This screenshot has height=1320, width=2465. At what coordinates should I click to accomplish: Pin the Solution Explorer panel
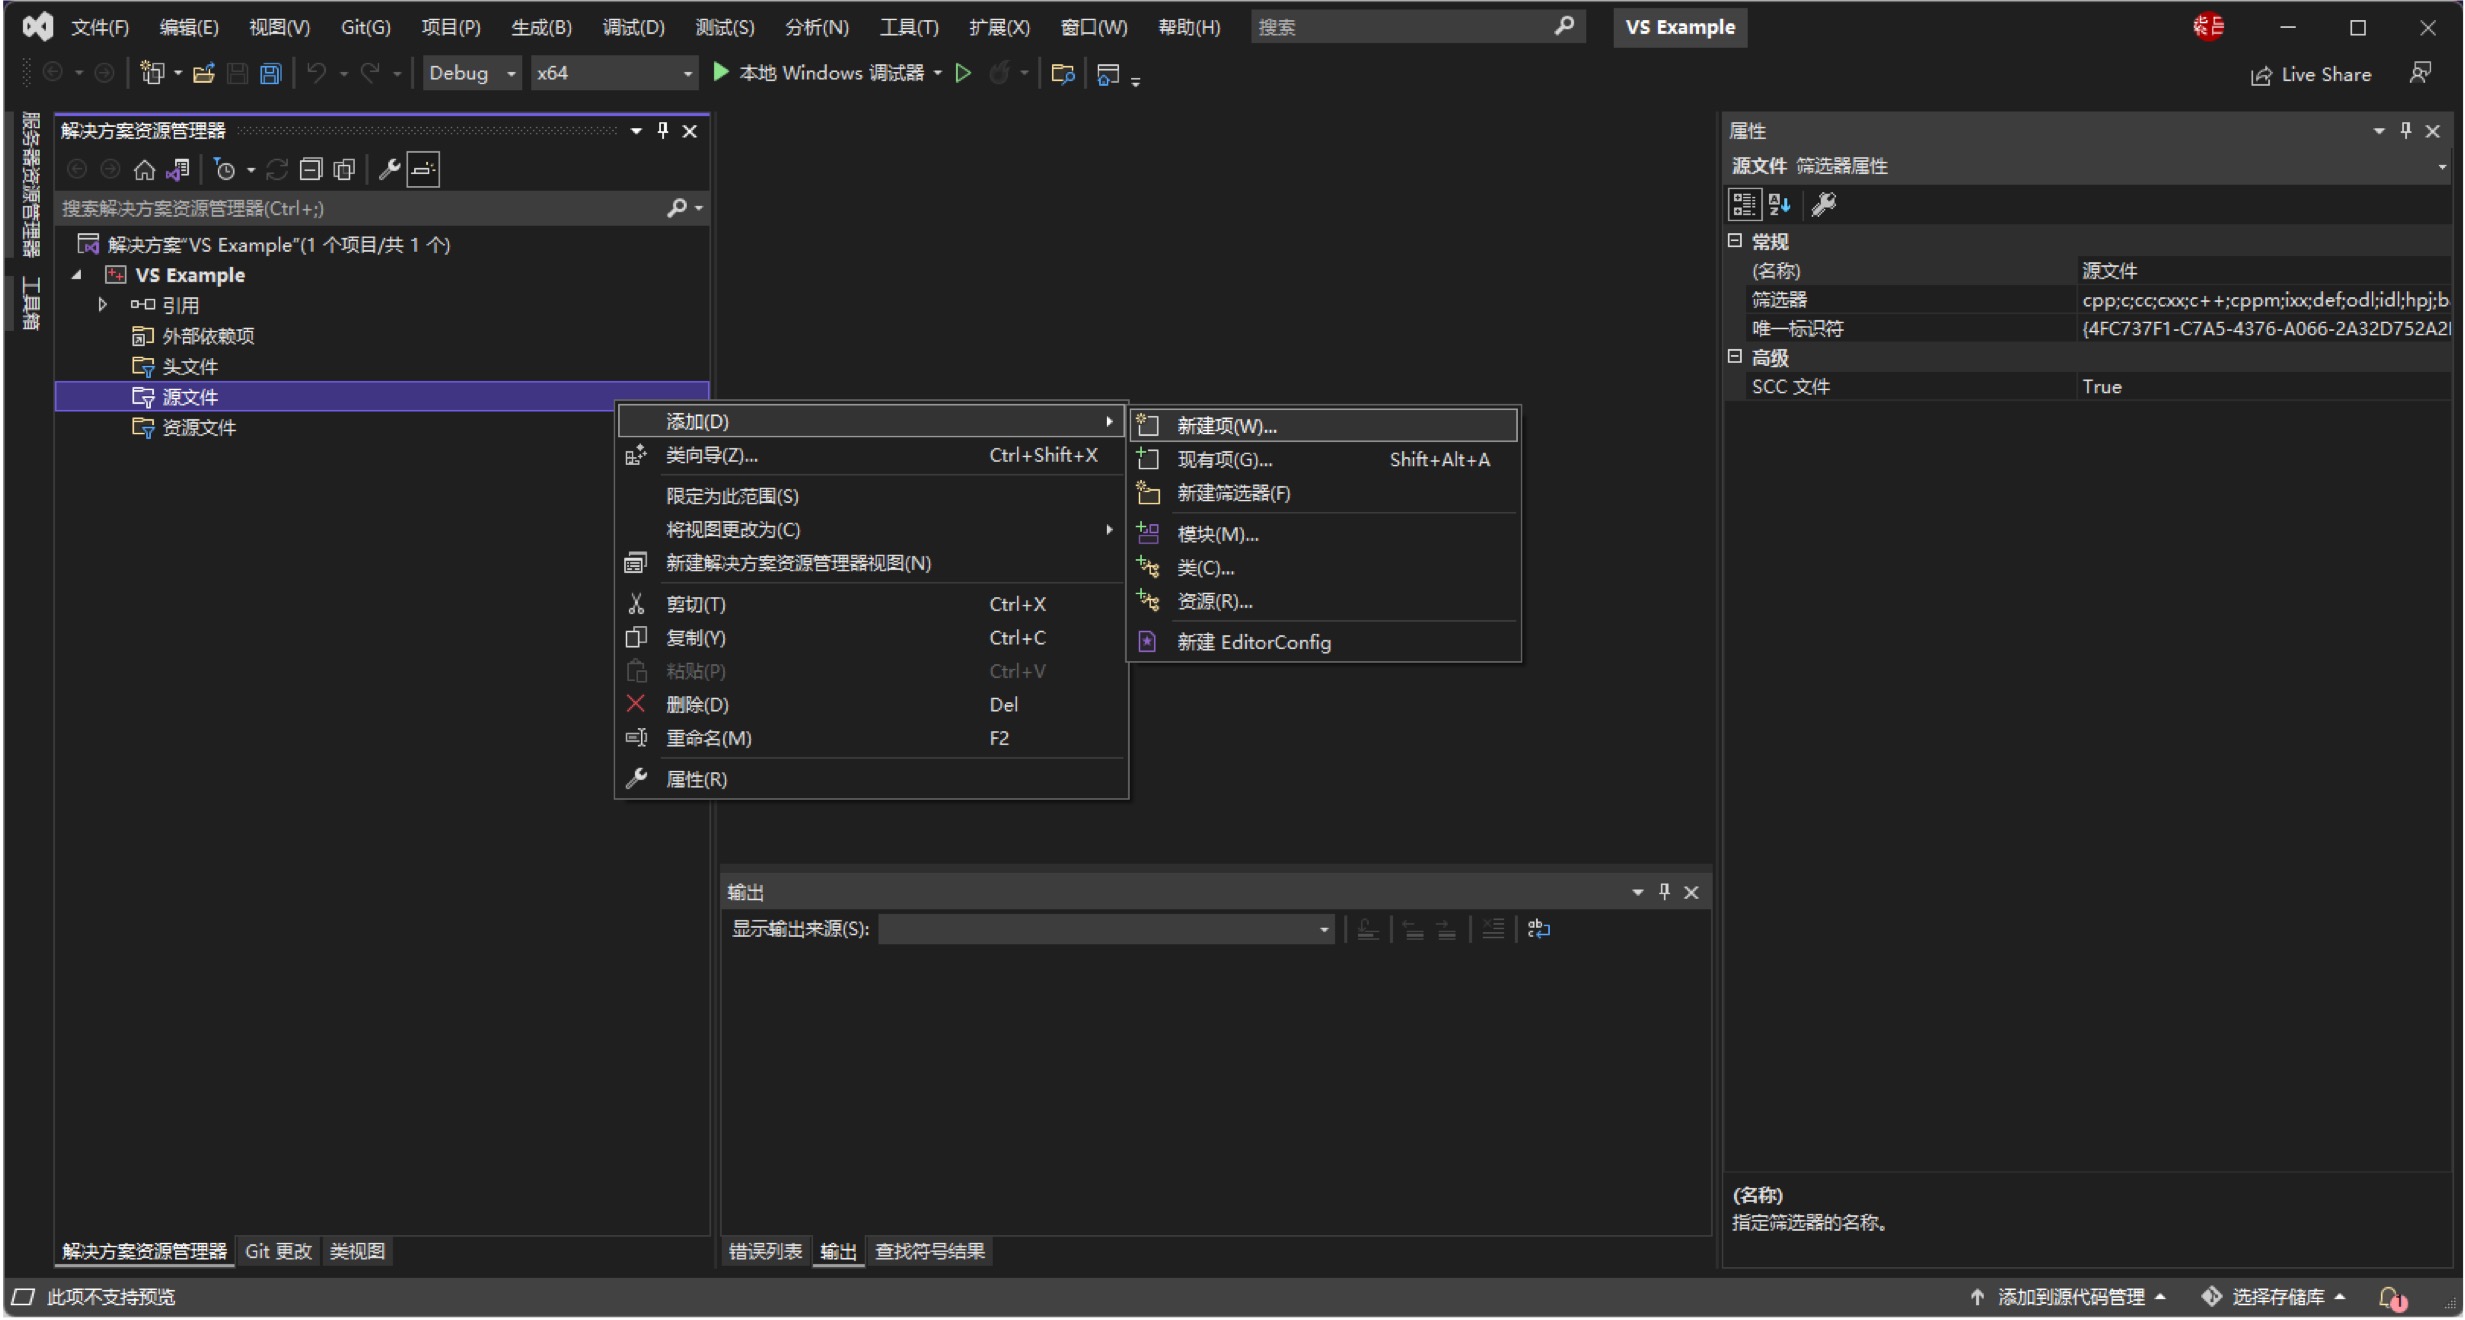tap(662, 131)
